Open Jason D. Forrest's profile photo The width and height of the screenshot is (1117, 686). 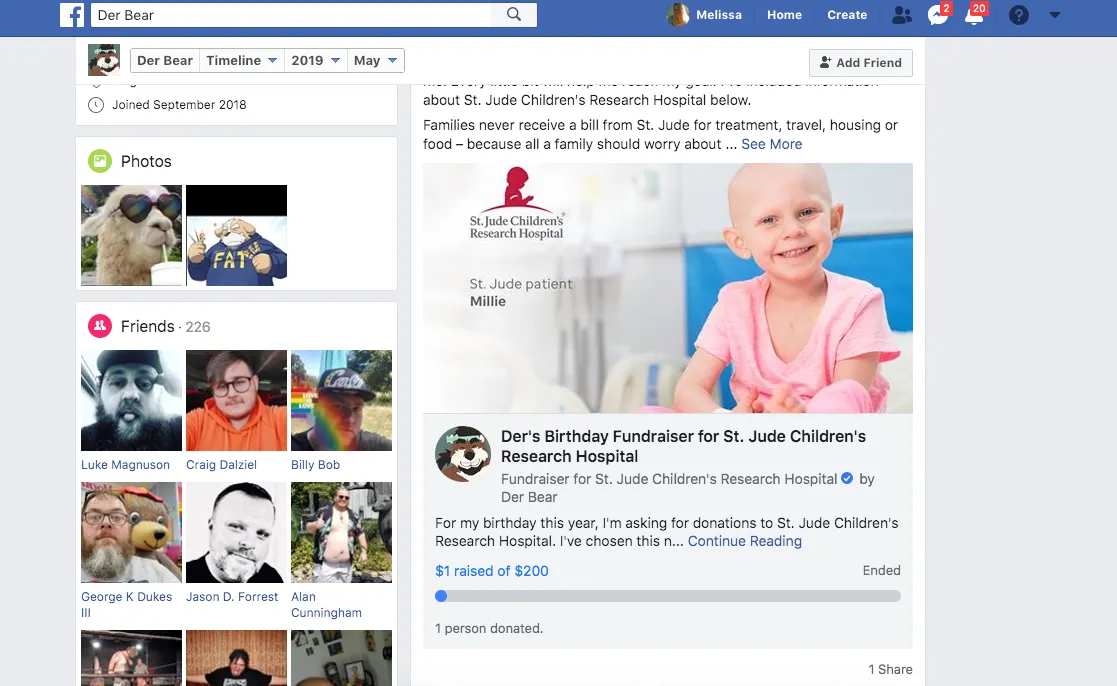point(237,532)
